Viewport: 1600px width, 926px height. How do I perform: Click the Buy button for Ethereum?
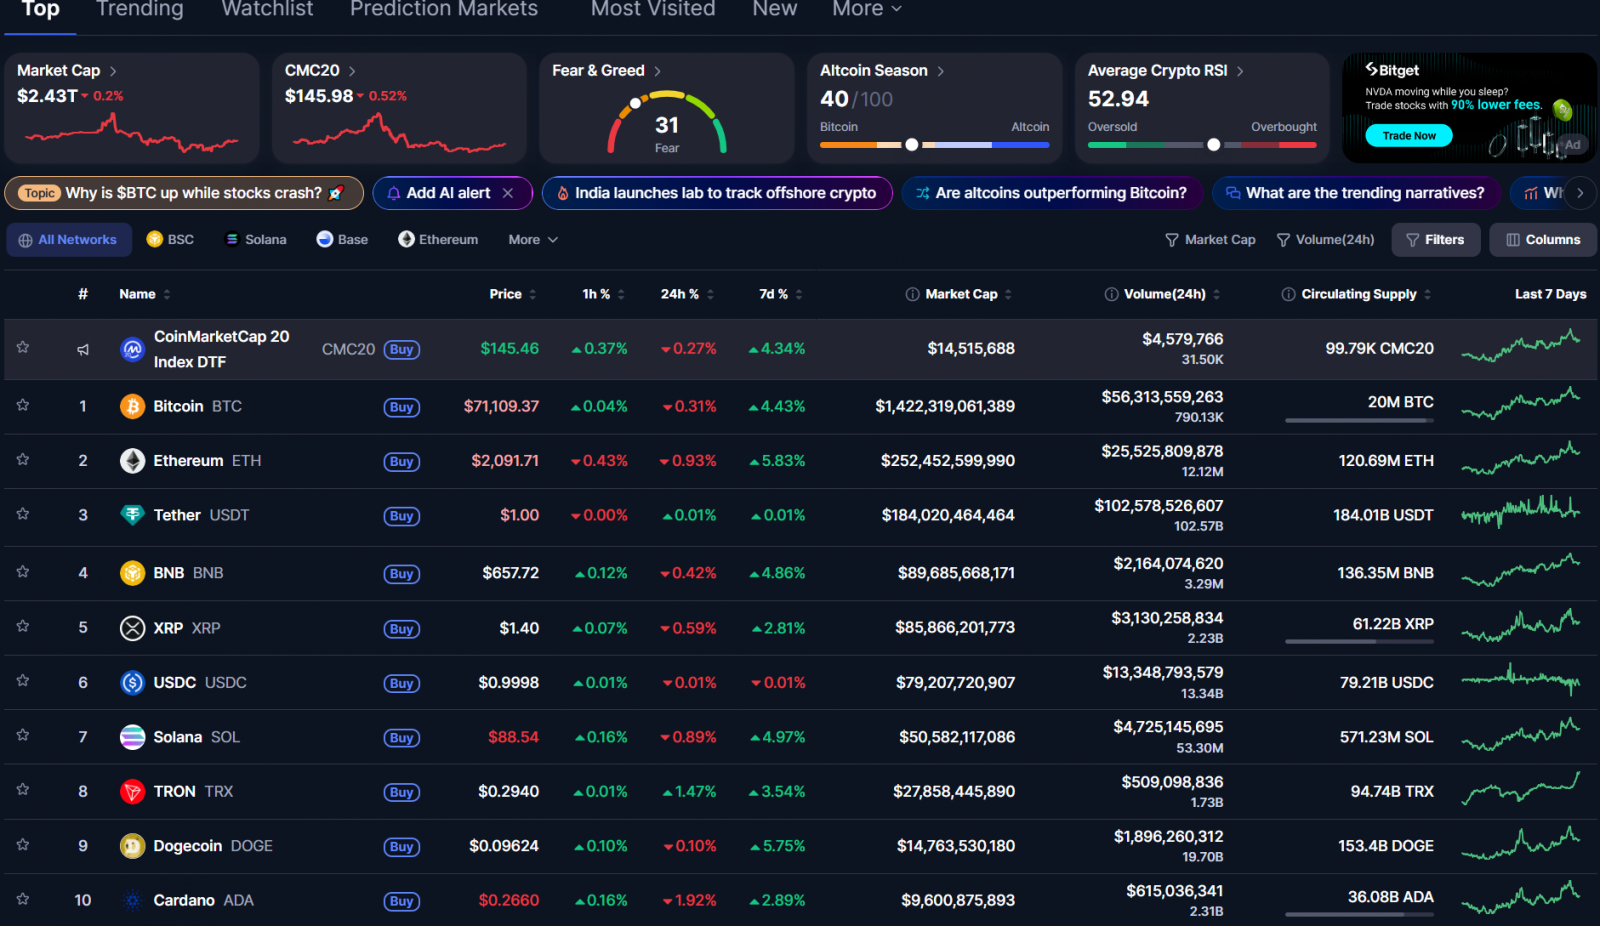pos(401,462)
